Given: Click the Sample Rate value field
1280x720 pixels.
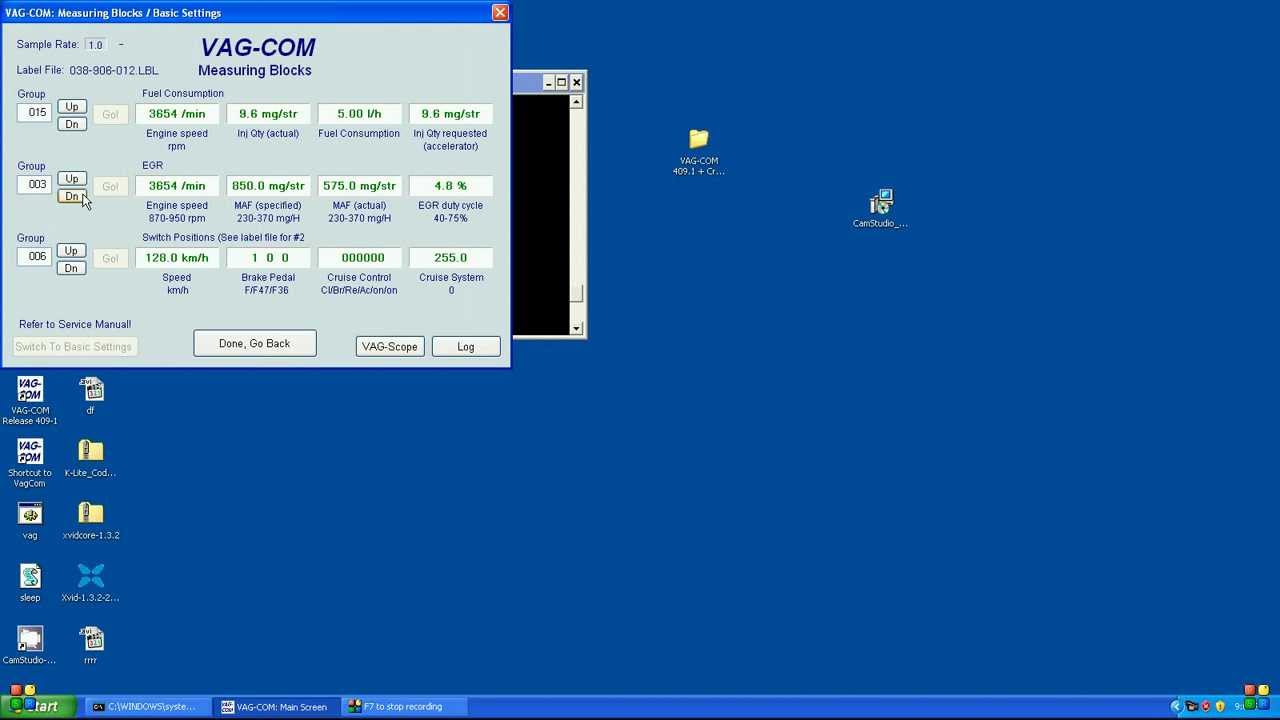Looking at the screenshot, I should pos(95,45).
